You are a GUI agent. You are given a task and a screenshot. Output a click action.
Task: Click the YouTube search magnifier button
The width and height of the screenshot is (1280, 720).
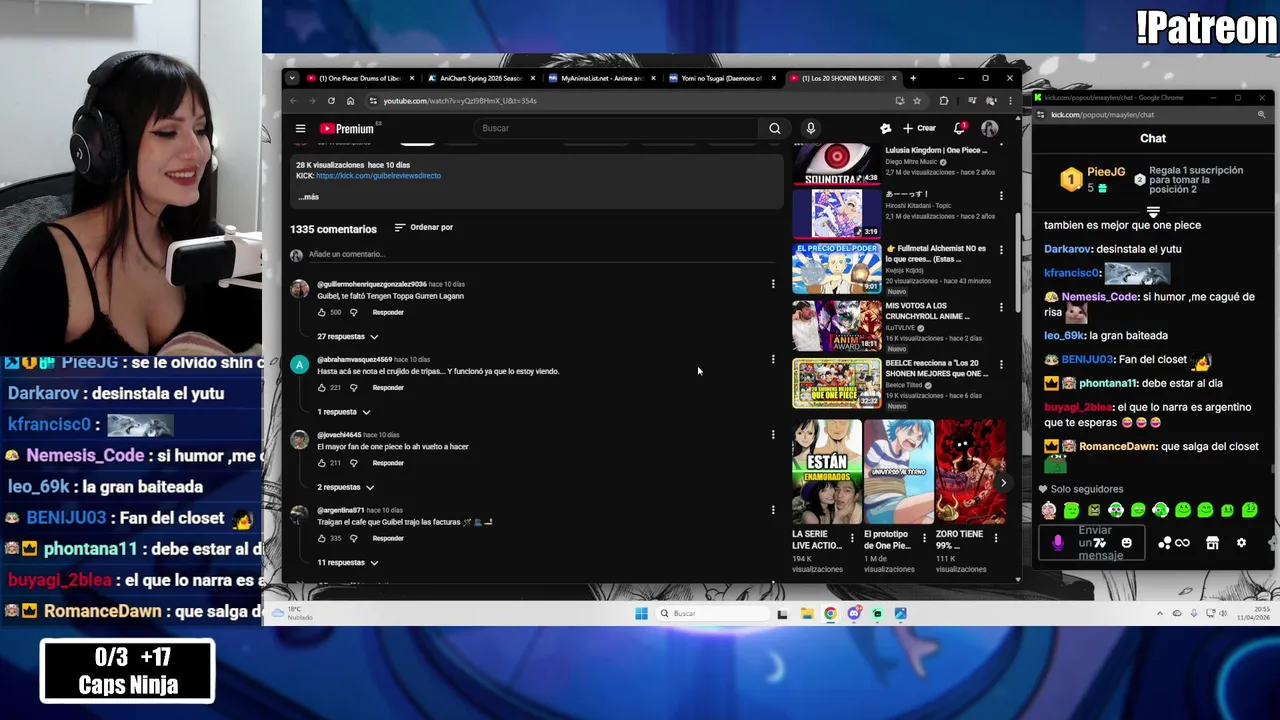[x=774, y=128]
